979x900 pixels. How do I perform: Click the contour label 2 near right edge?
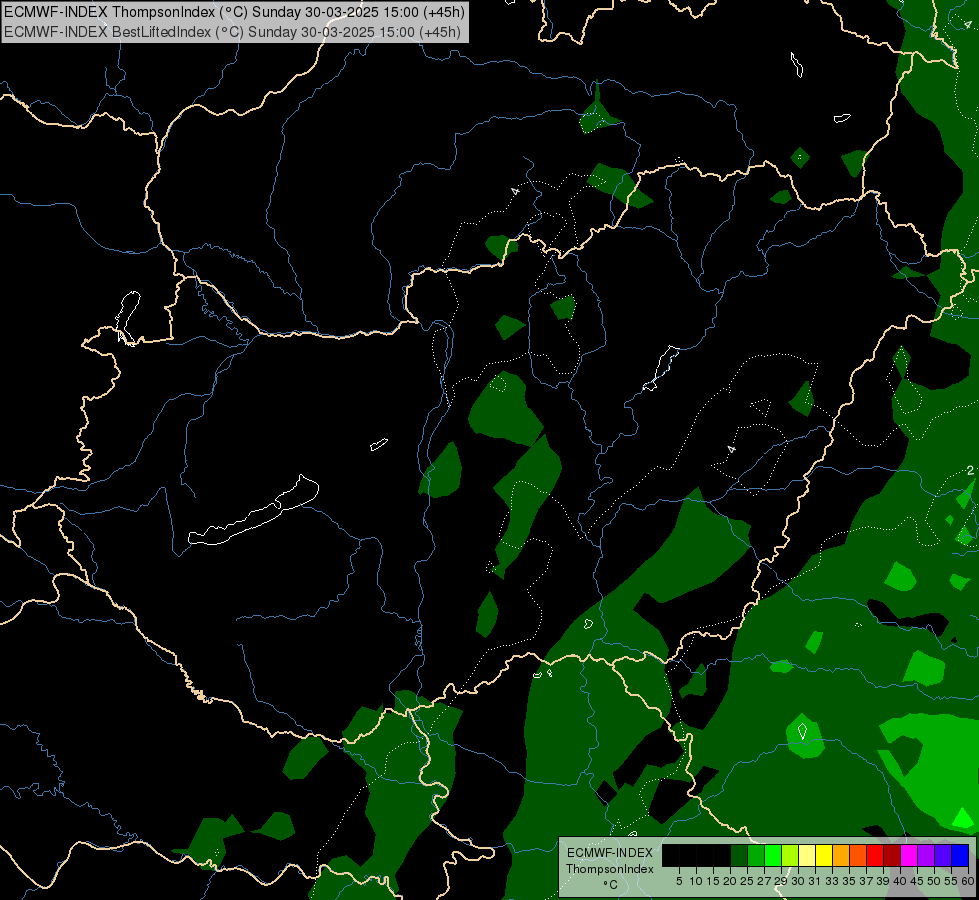[x=970, y=470]
